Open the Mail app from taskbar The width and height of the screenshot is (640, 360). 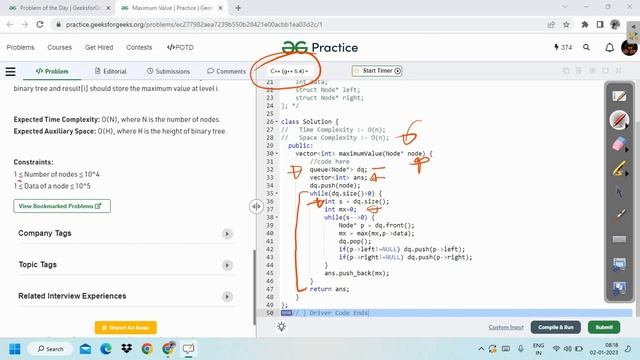85,349
